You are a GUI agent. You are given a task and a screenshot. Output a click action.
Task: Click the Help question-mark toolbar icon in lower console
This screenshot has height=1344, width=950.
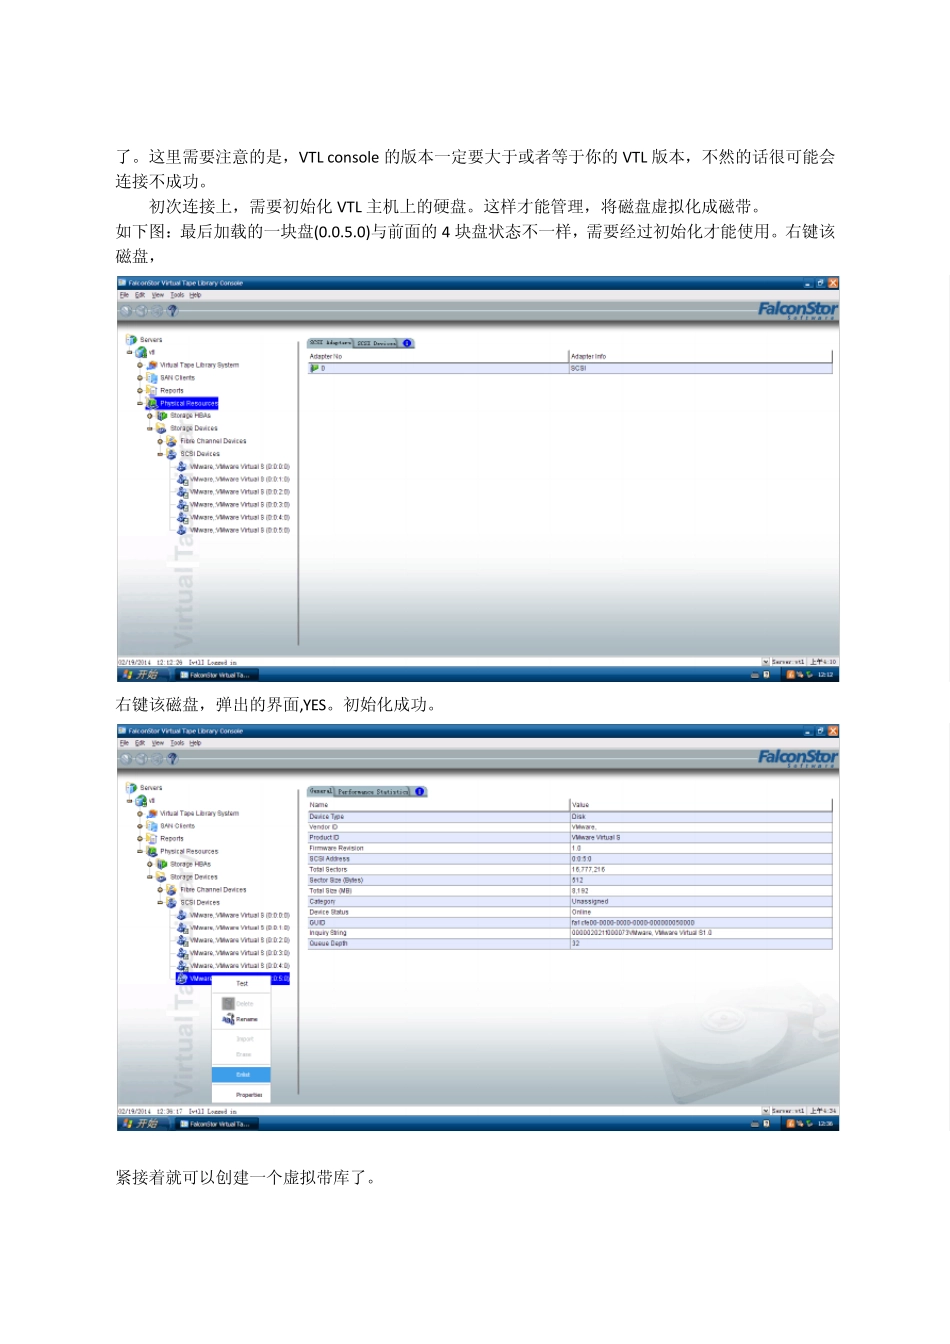tap(172, 759)
